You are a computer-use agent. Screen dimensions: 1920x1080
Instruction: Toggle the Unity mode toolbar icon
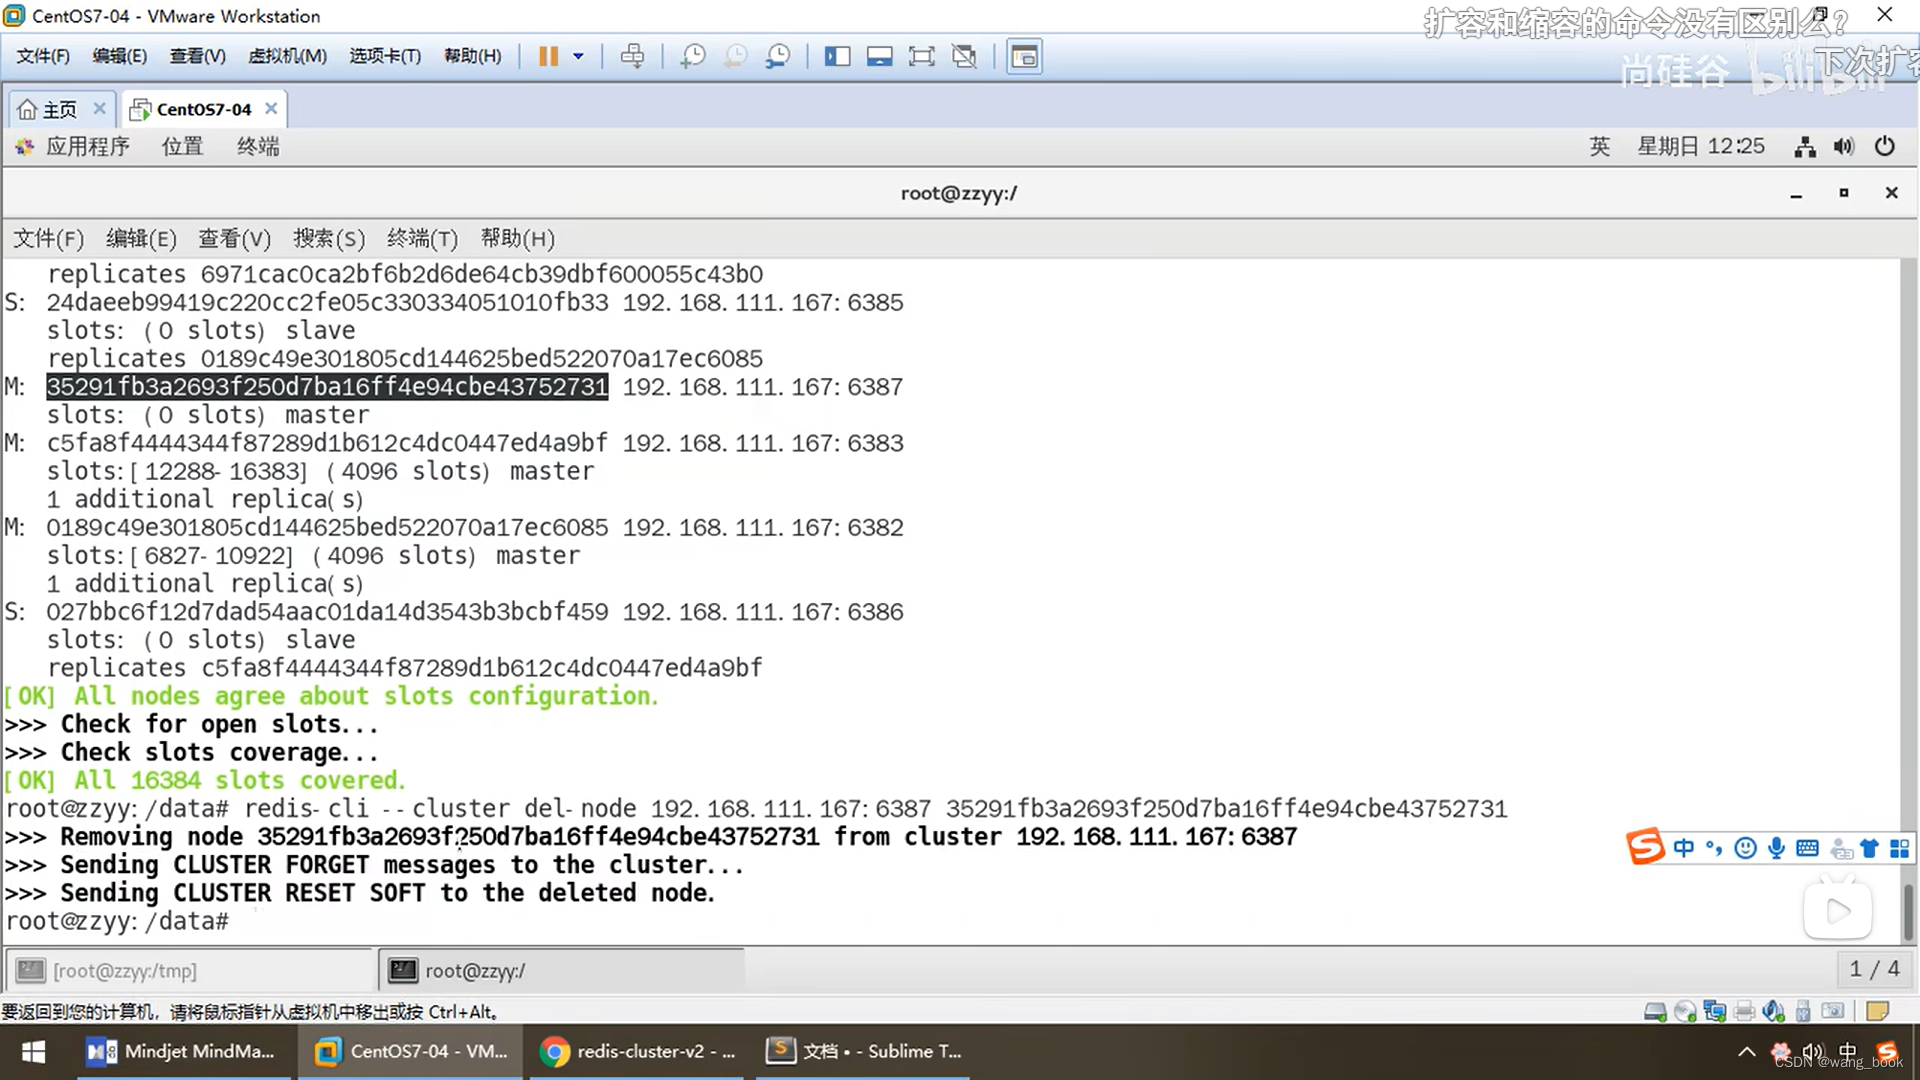tap(964, 57)
